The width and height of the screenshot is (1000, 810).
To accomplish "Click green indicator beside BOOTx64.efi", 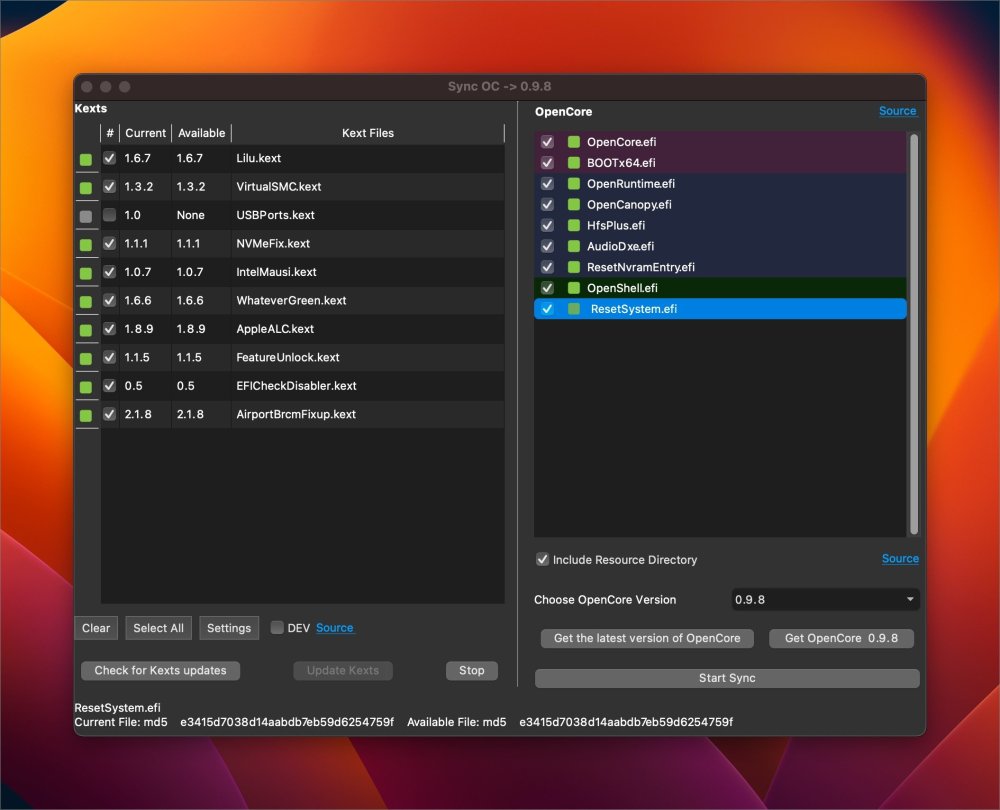I will (574, 163).
